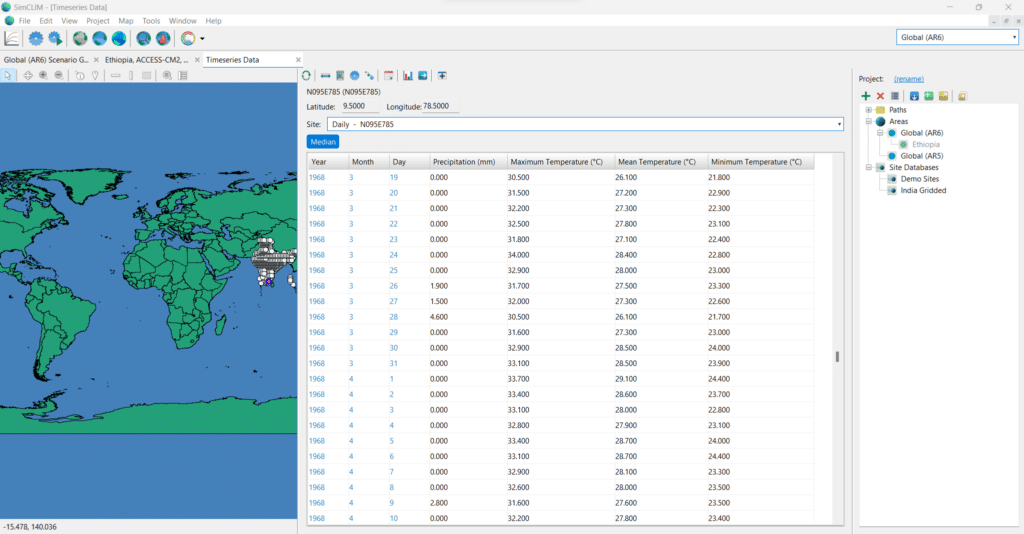
Task: Click the blue download icon in Project panel
Action: 913,96
